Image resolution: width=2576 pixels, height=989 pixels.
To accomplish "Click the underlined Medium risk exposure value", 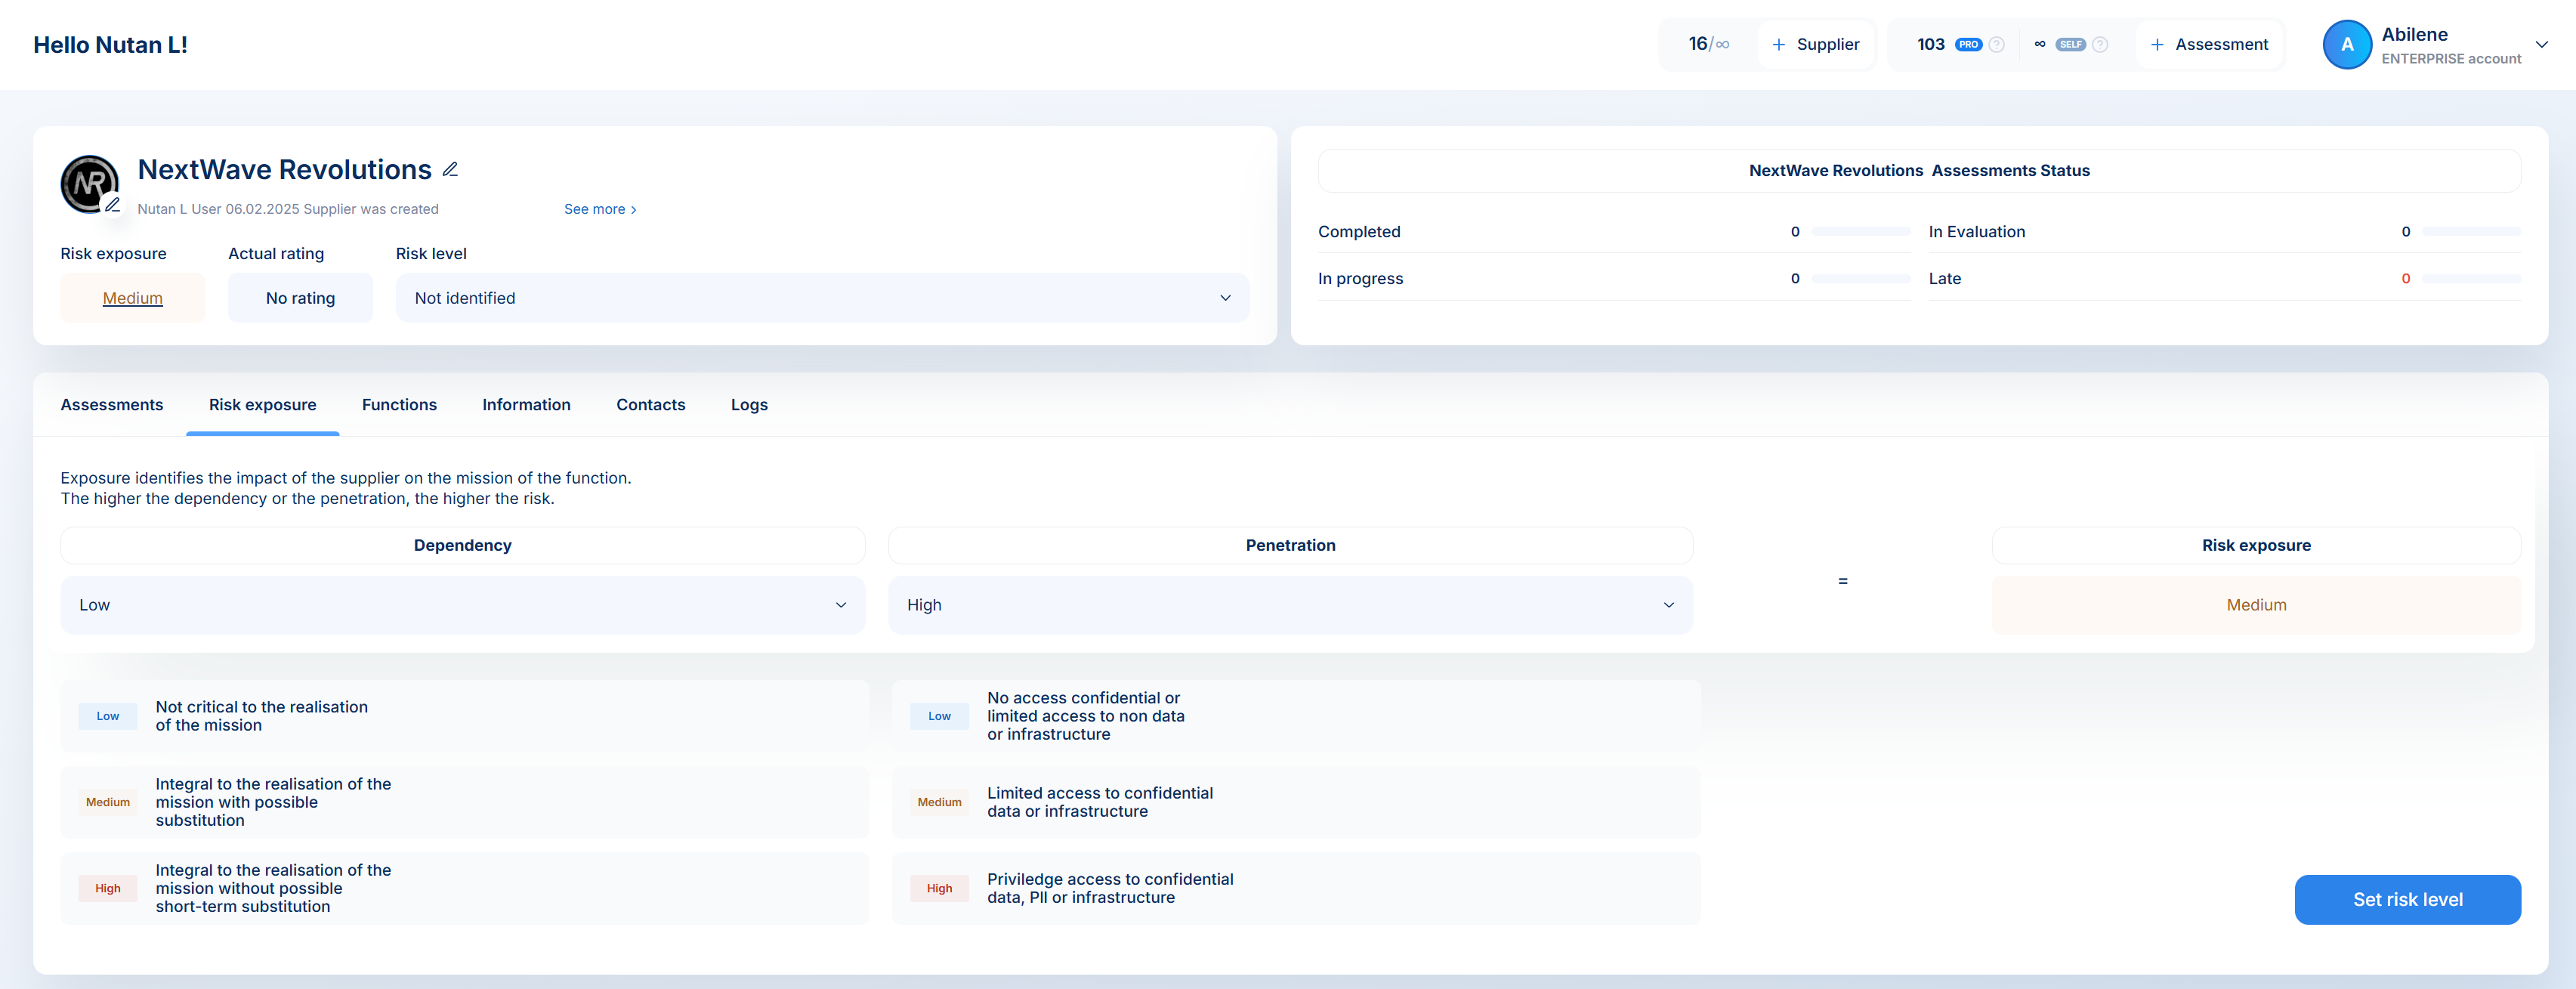I will pyautogui.click(x=132, y=298).
